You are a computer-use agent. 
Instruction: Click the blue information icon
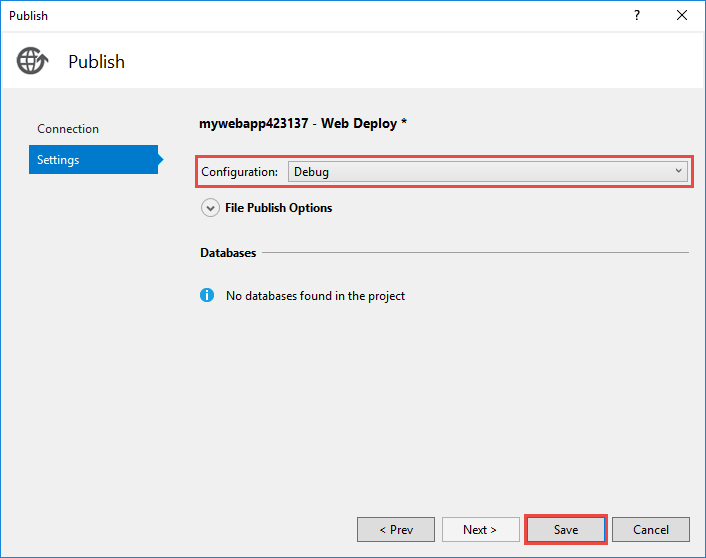tap(207, 295)
